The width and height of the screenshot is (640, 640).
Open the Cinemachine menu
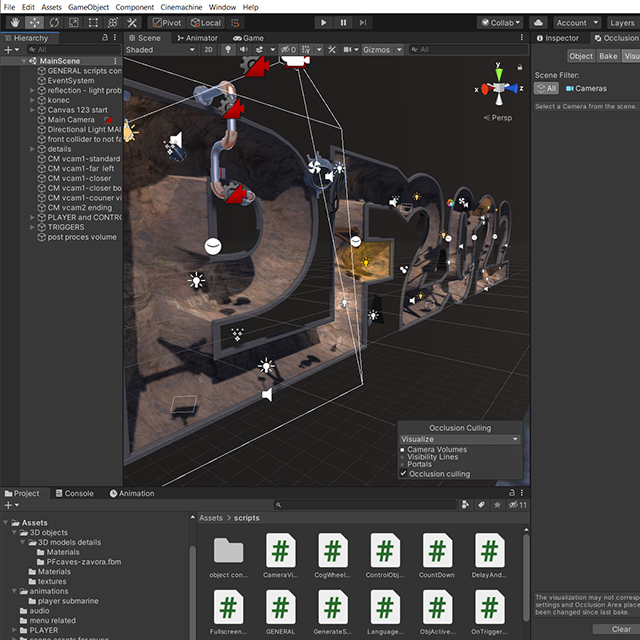181,7
